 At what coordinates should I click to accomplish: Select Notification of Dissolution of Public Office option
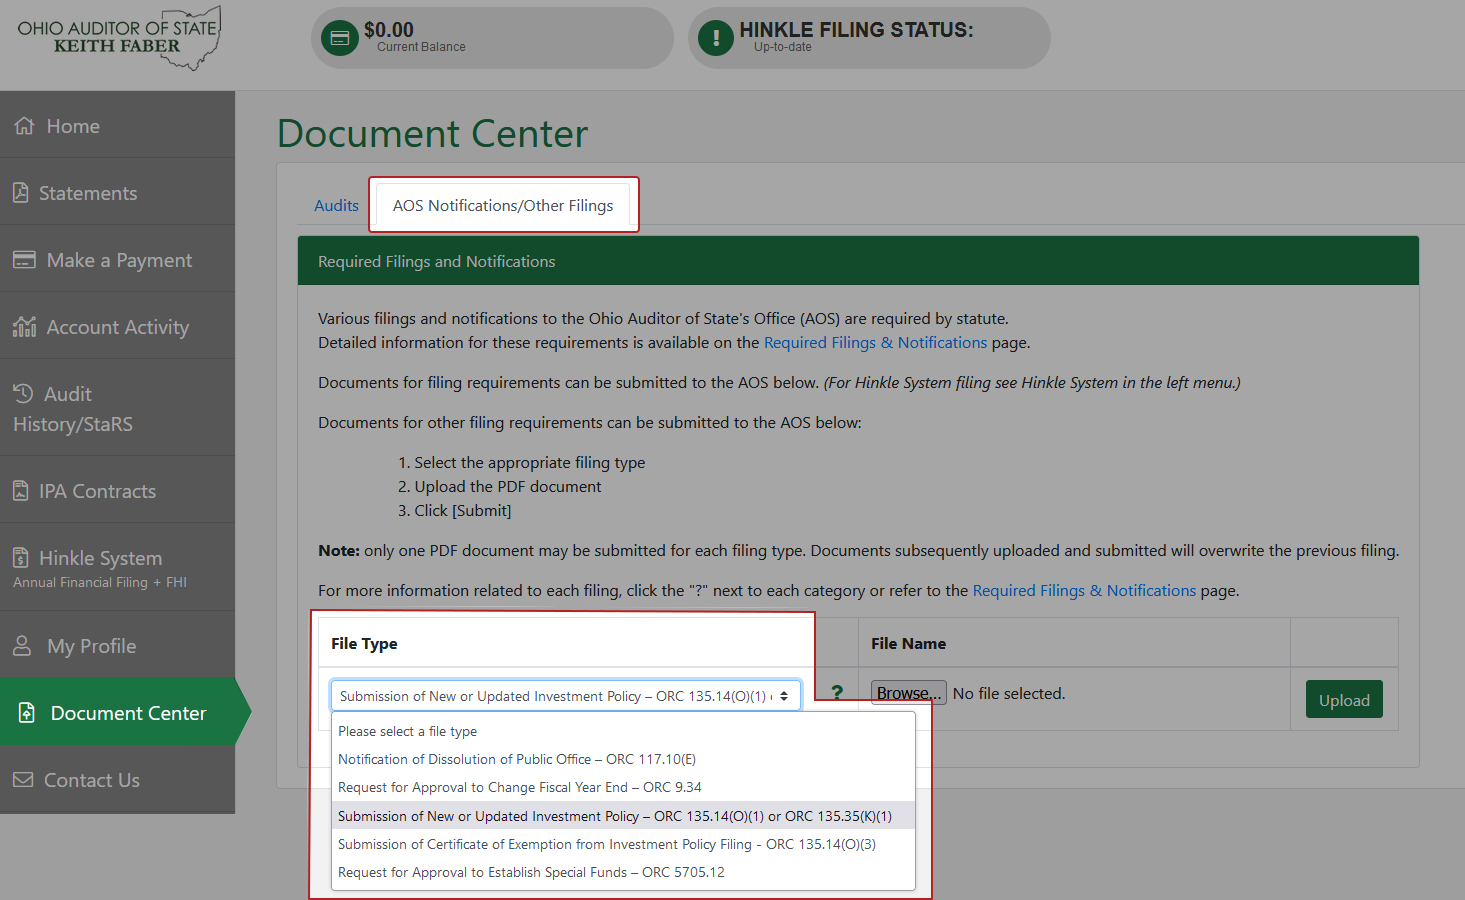click(516, 760)
